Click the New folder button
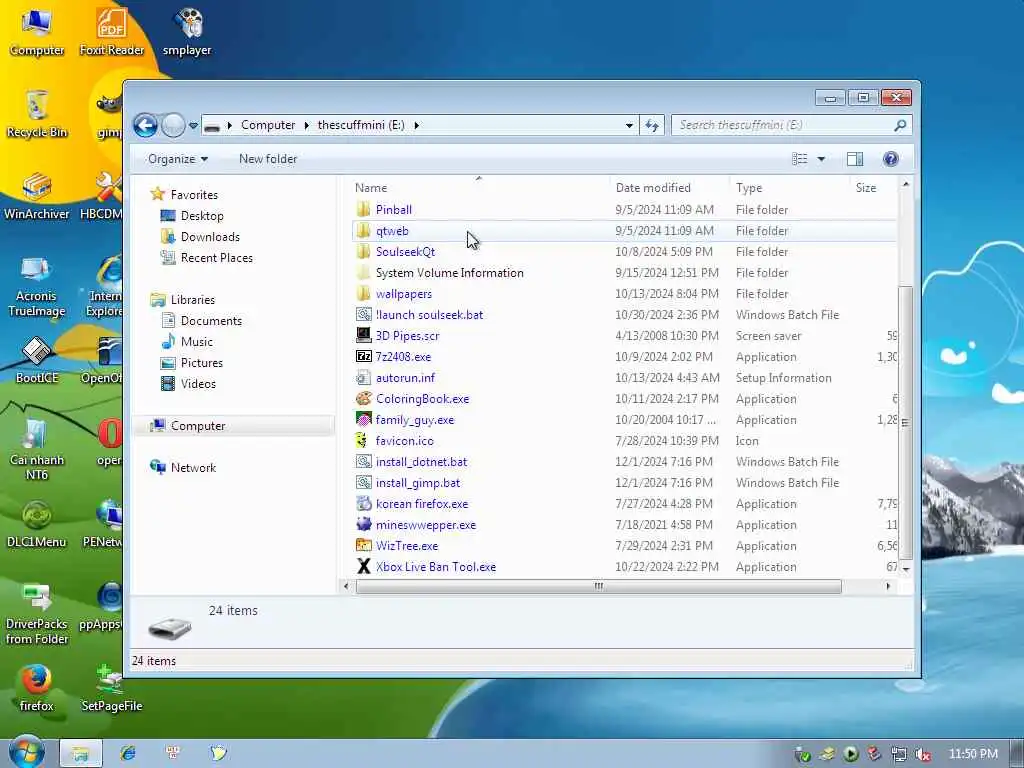1024x768 pixels. point(268,159)
